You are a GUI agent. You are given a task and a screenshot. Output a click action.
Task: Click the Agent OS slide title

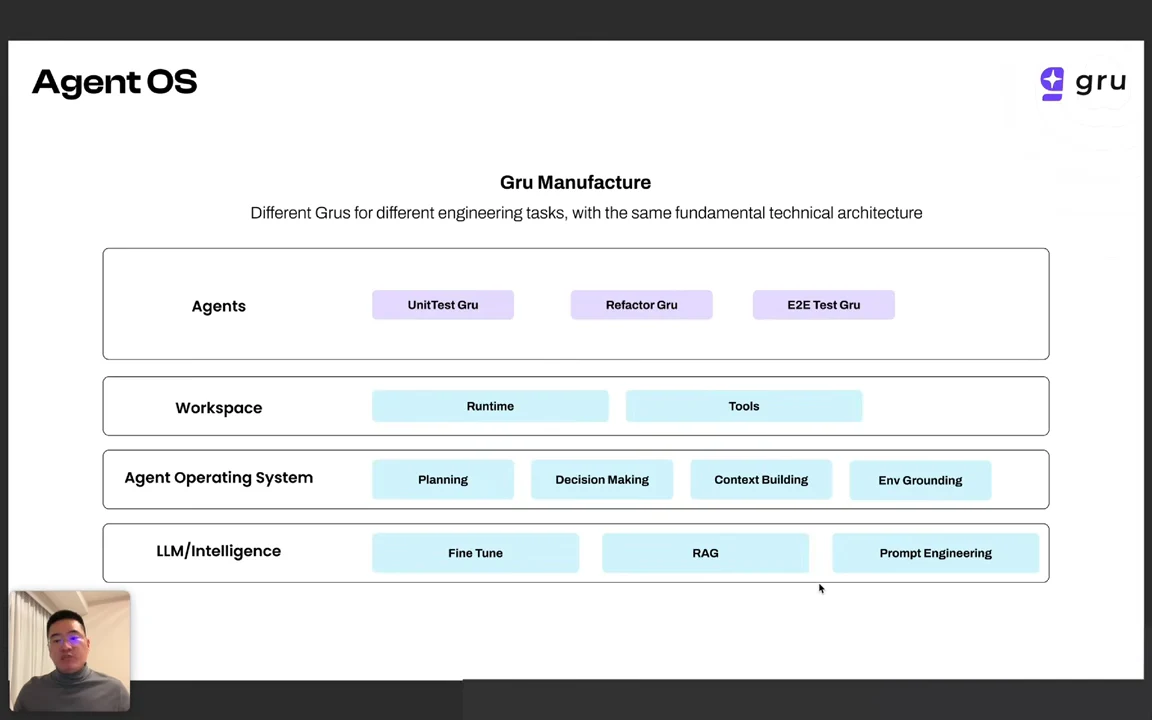point(115,82)
